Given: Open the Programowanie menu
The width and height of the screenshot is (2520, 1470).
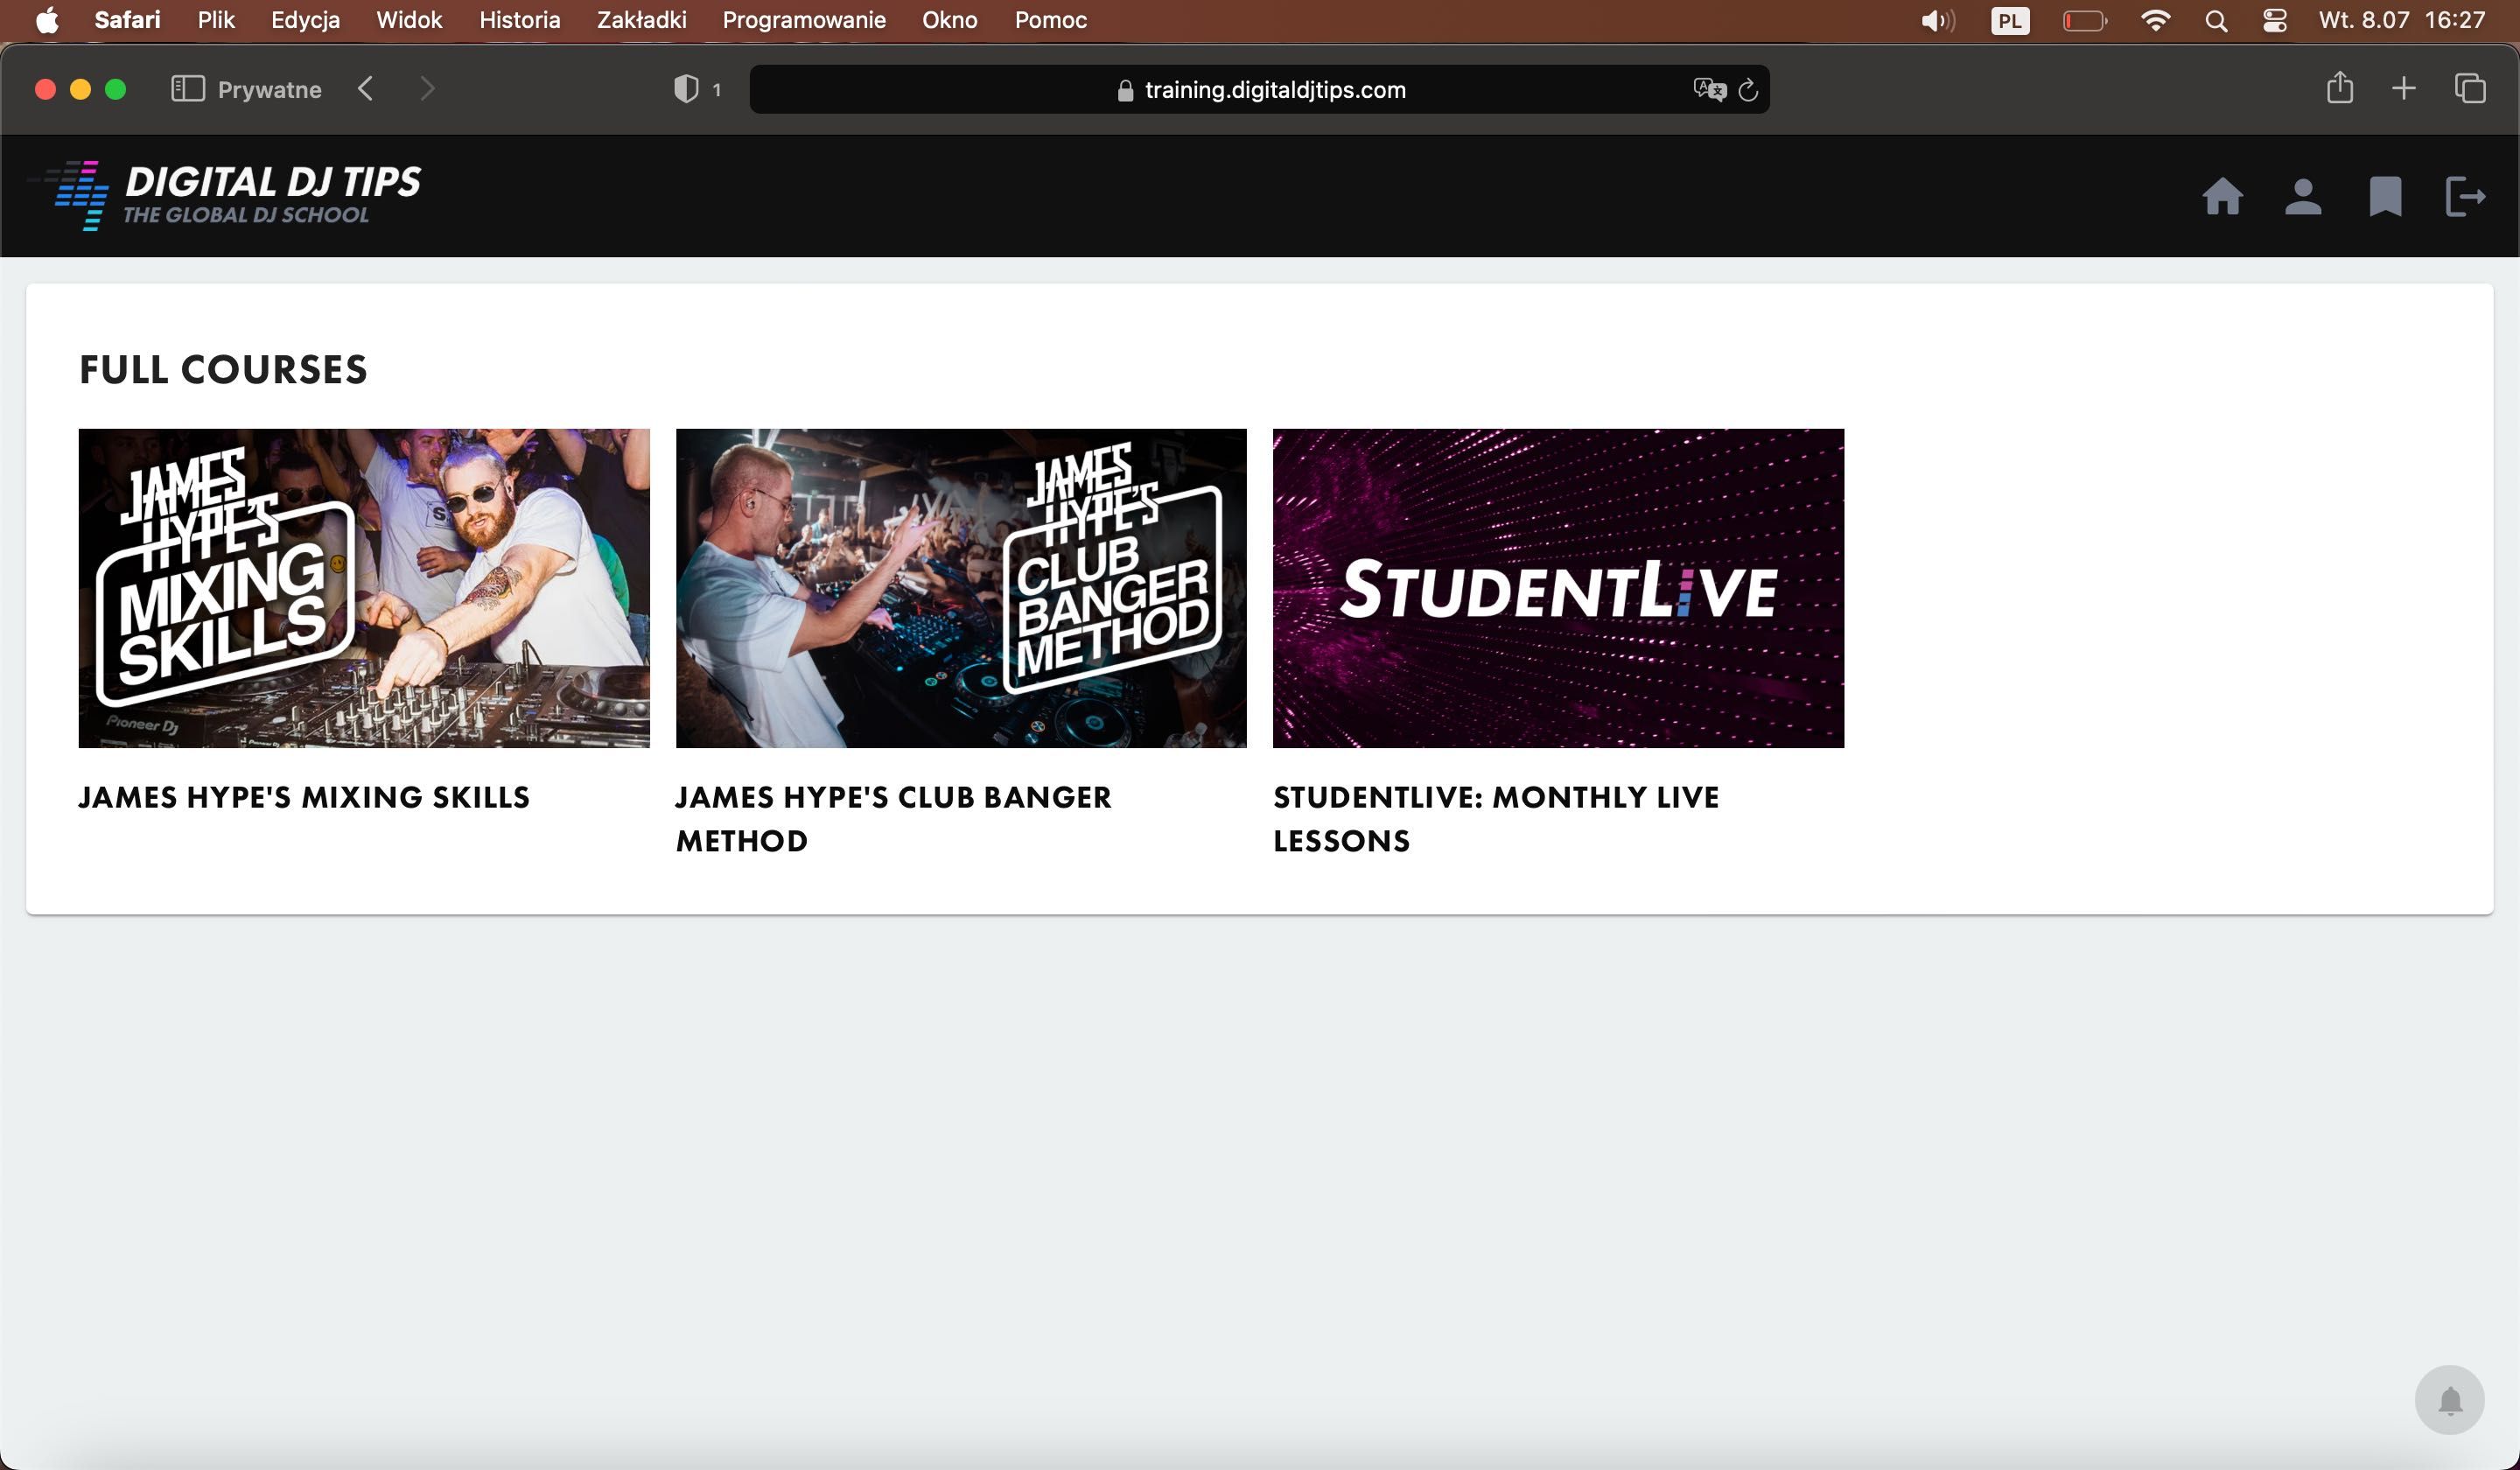Looking at the screenshot, I should pyautogui.click(x=804, y=20).
